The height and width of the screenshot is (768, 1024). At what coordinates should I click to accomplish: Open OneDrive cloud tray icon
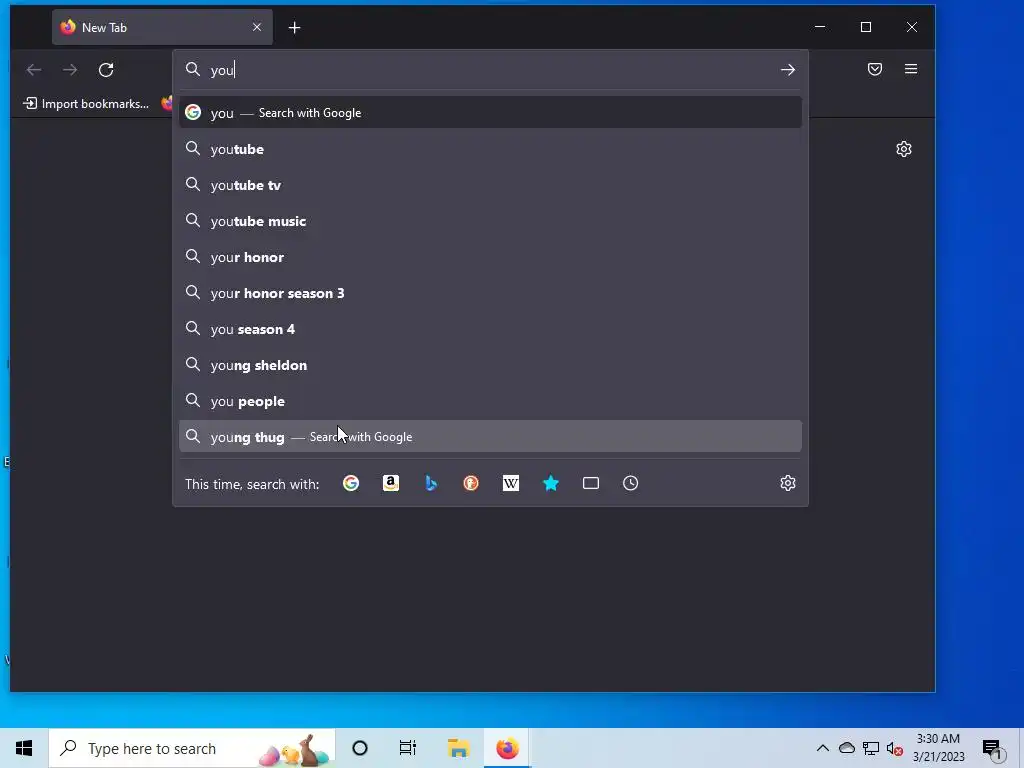pos(846,748)
